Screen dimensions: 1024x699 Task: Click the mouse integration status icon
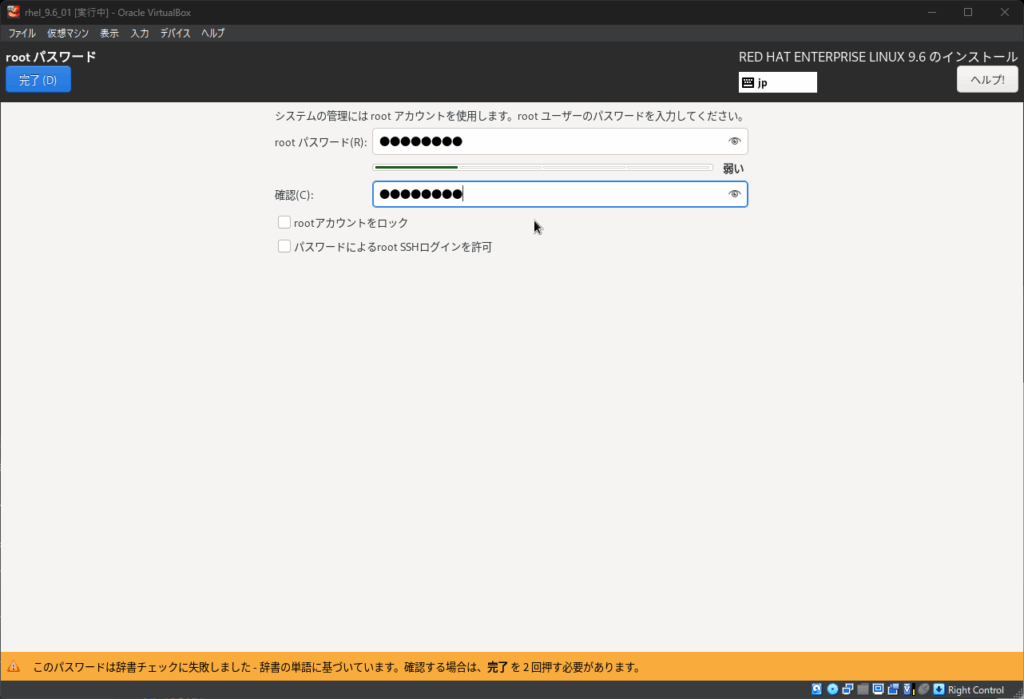click(x=923, y=689)
